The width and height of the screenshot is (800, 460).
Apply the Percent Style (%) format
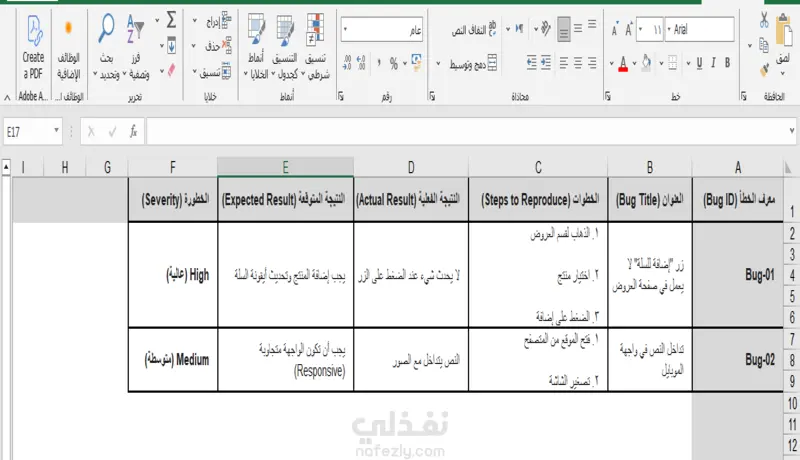pyautogui.click(x=393, y=63)
